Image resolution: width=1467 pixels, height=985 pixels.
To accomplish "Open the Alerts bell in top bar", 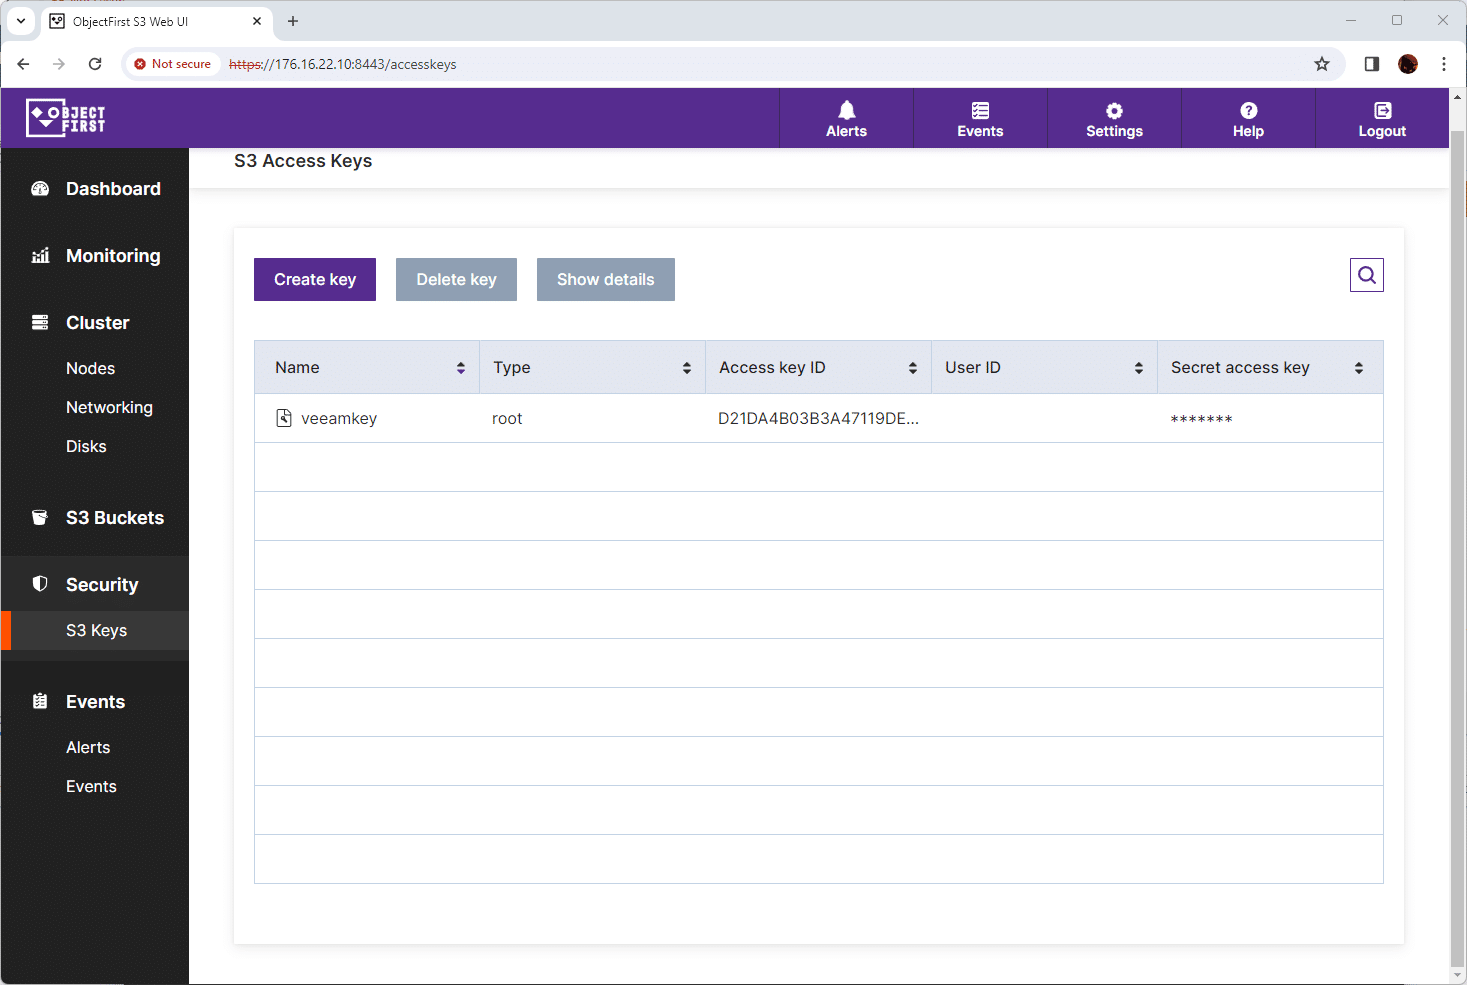I will (x=846, y=119).
